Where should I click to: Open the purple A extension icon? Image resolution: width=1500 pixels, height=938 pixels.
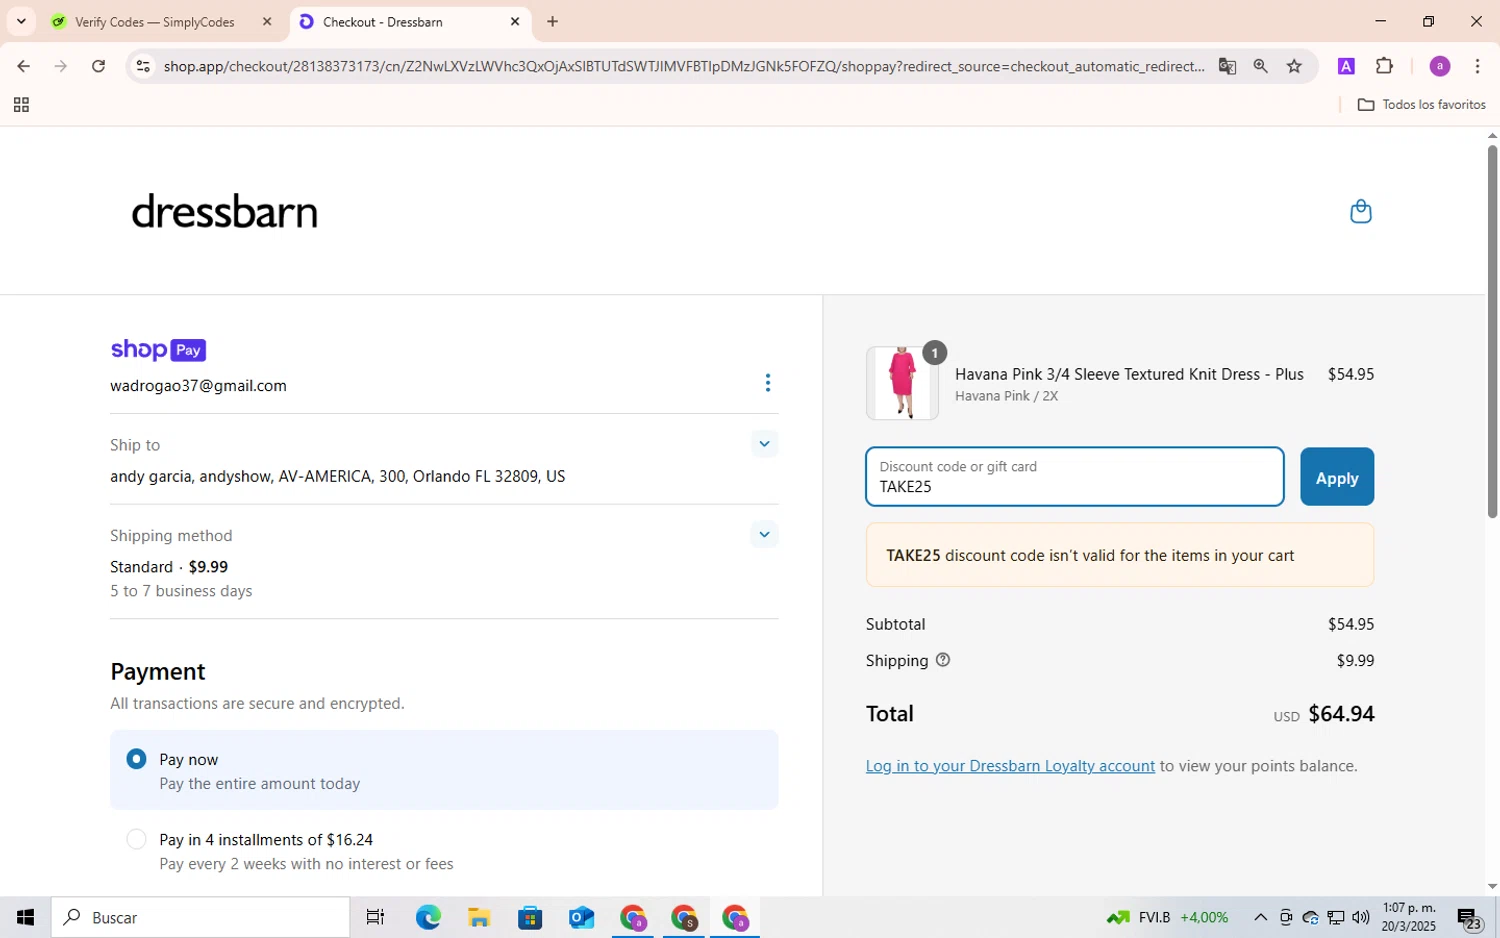pos(1346,66)
